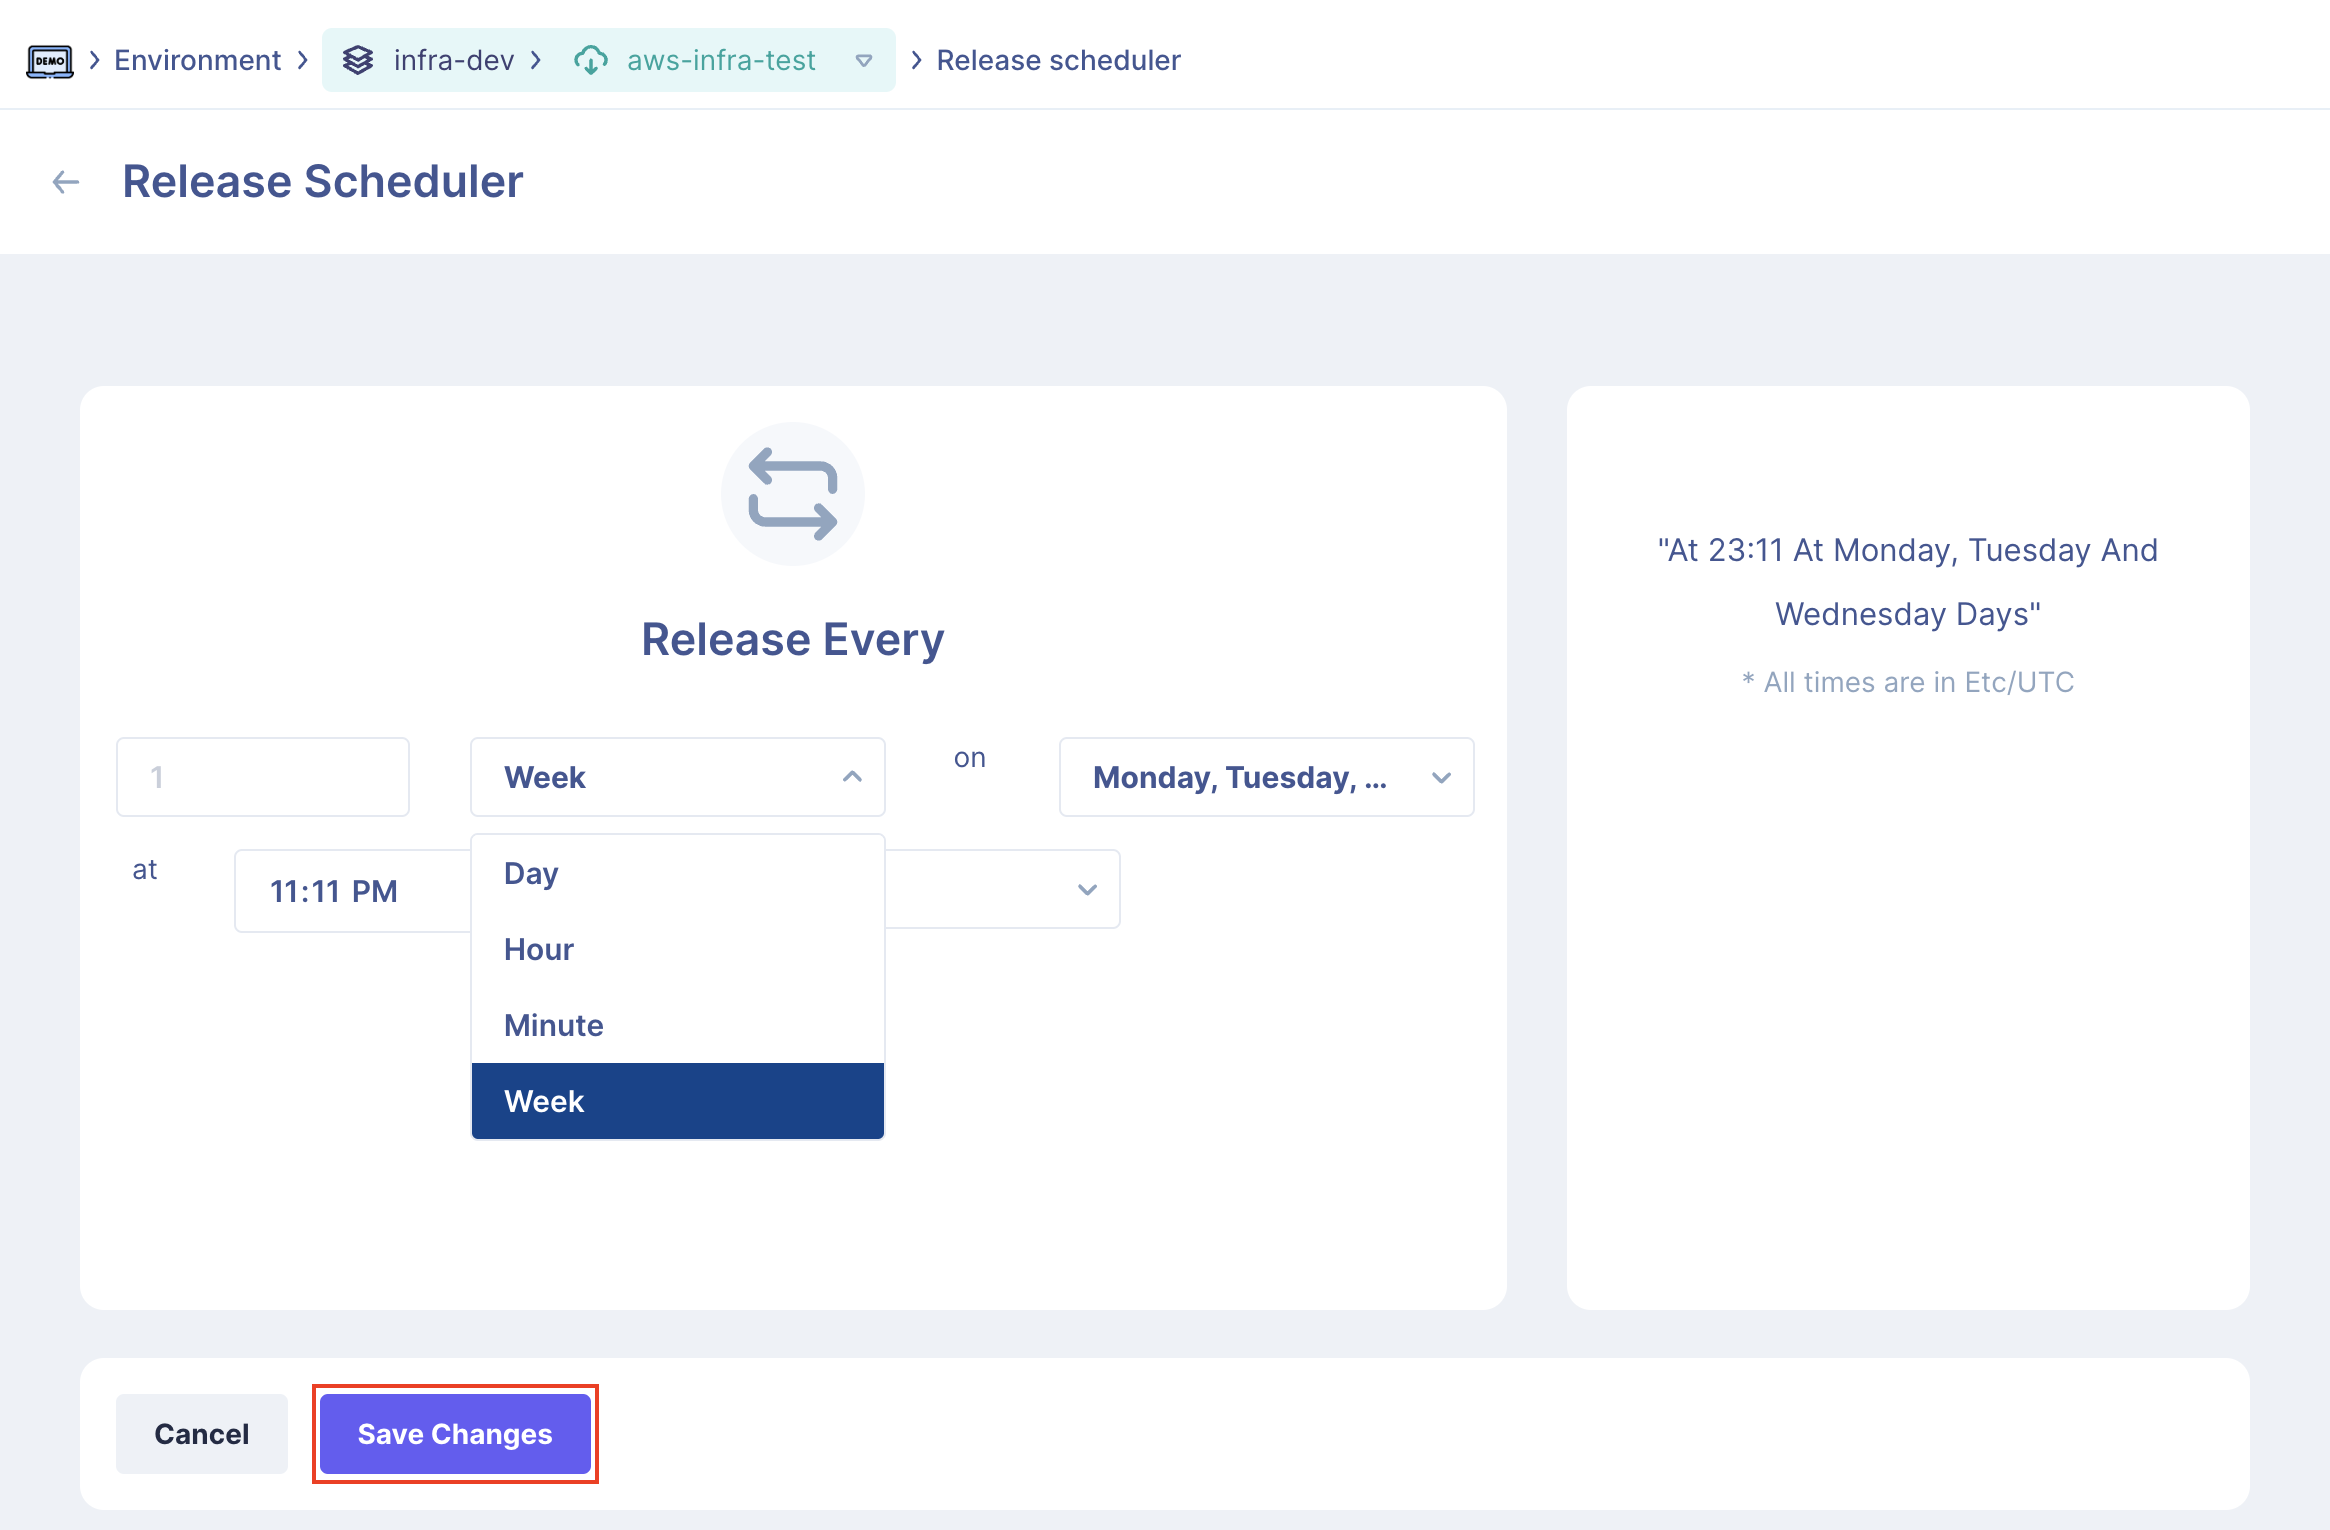Expand the Monday, Tuesday days dropdown
This screenshot has height=1530, width=2330.
click(1440, 778)
